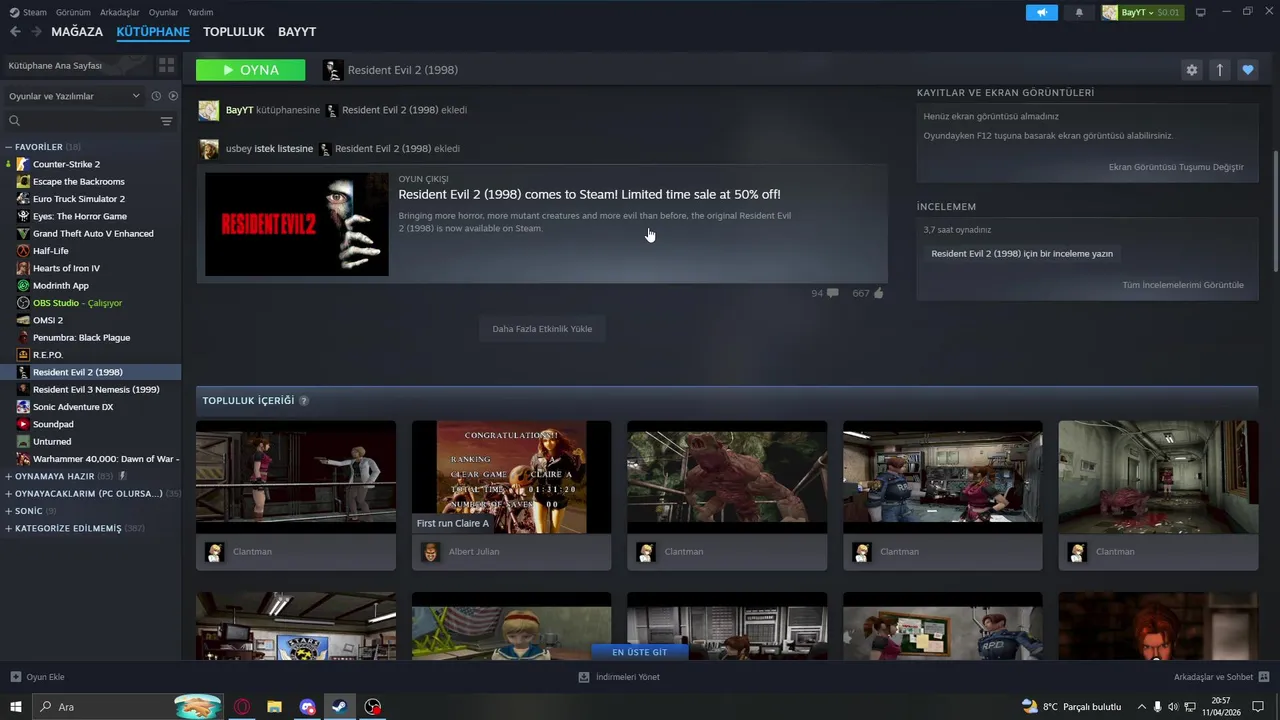
Task: Click Tüm İncelemelerimi Görüntüle link
Action: tap(1183, 285)
